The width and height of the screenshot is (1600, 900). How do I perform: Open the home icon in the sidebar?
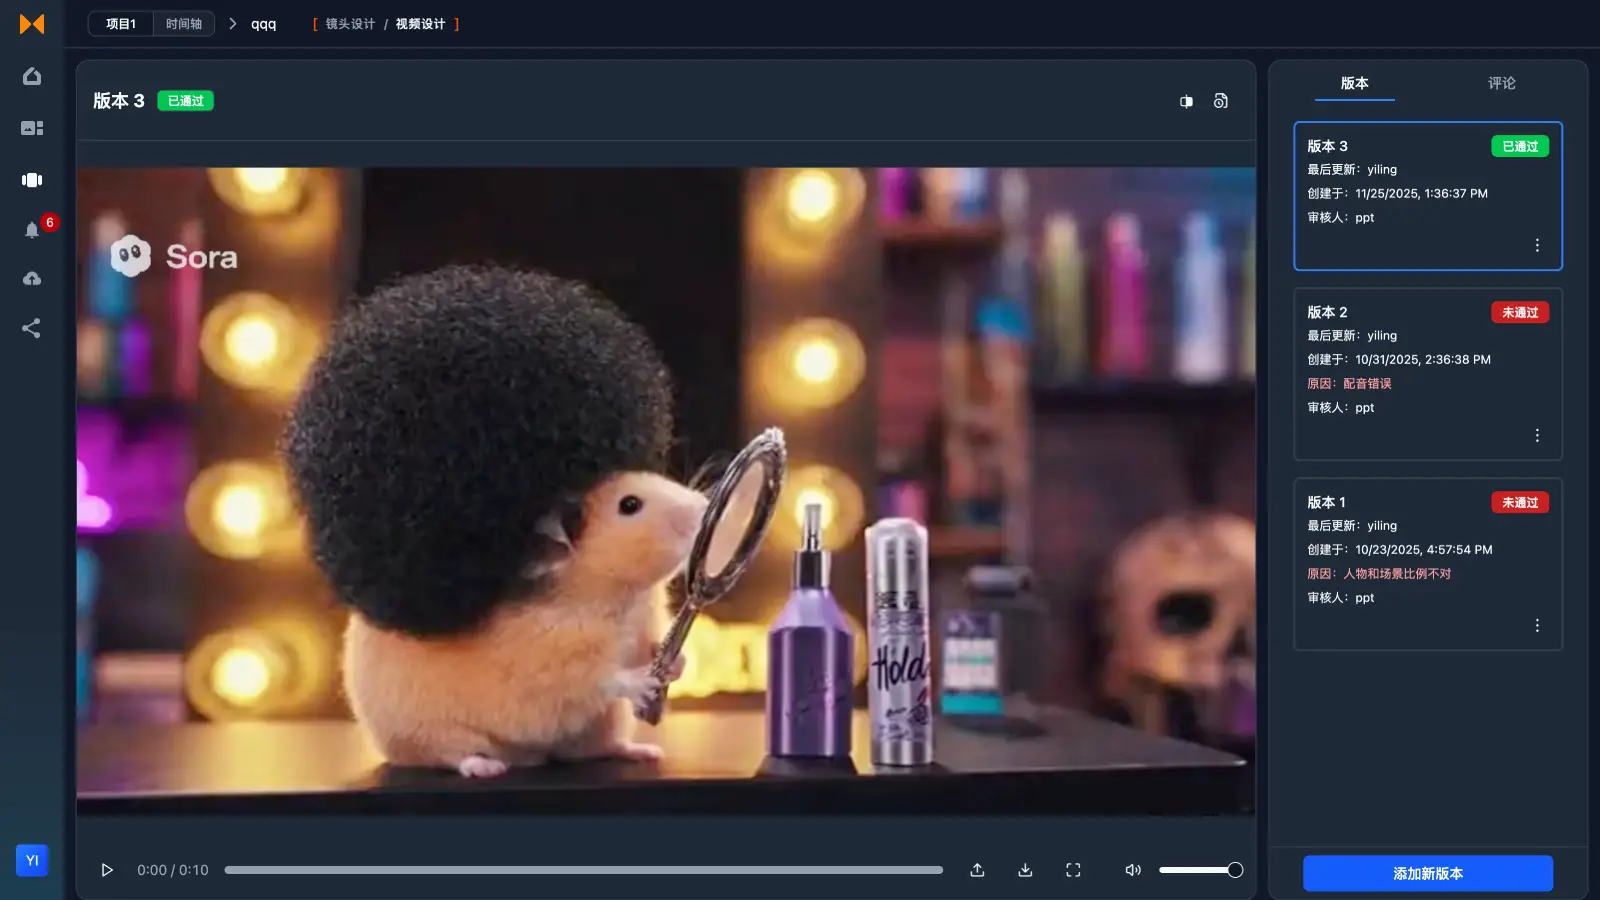(x=32, y=75)
